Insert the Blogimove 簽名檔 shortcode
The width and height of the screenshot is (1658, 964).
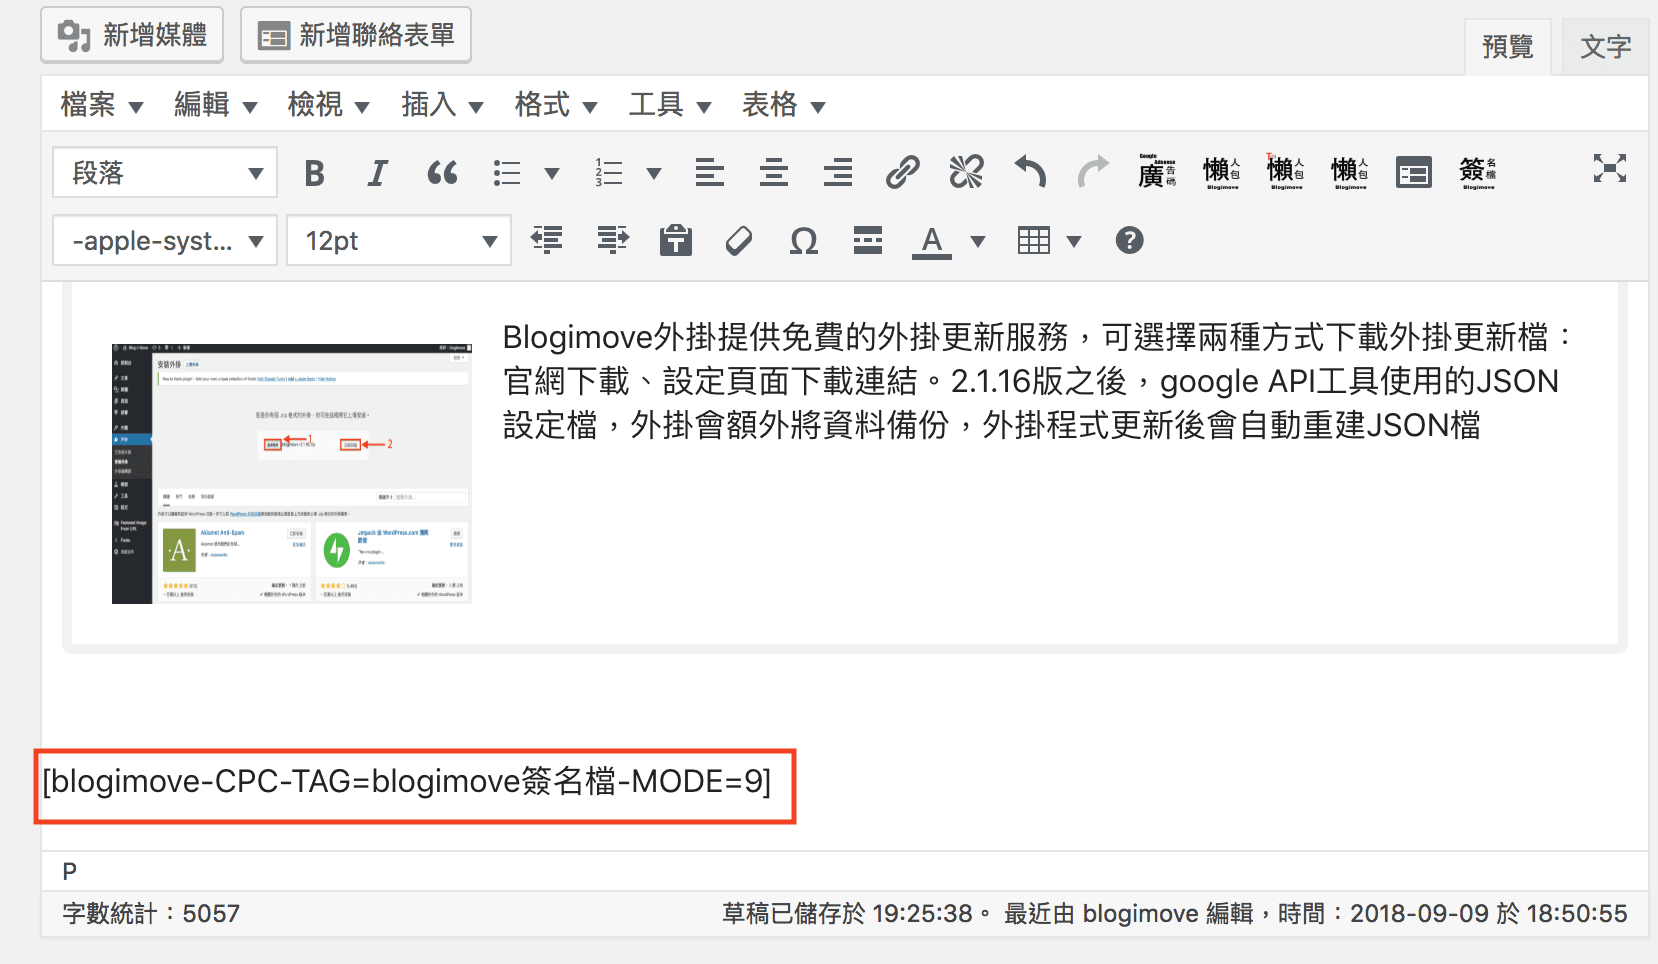point(1478,171)
